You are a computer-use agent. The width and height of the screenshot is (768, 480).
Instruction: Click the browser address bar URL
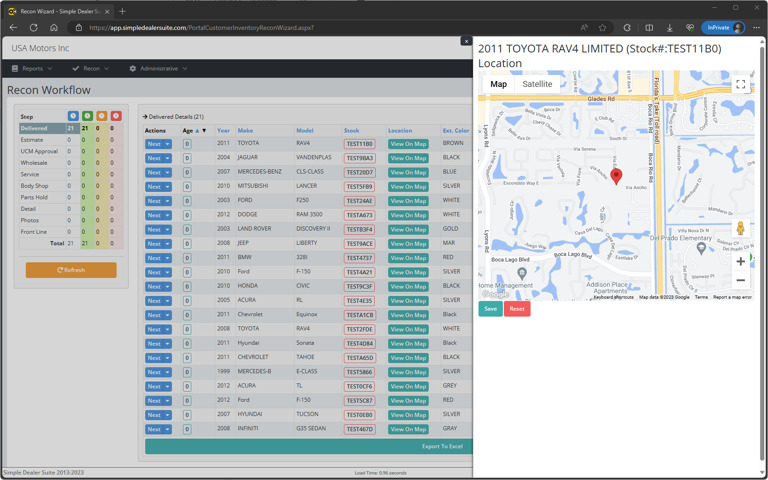(201, 28)
